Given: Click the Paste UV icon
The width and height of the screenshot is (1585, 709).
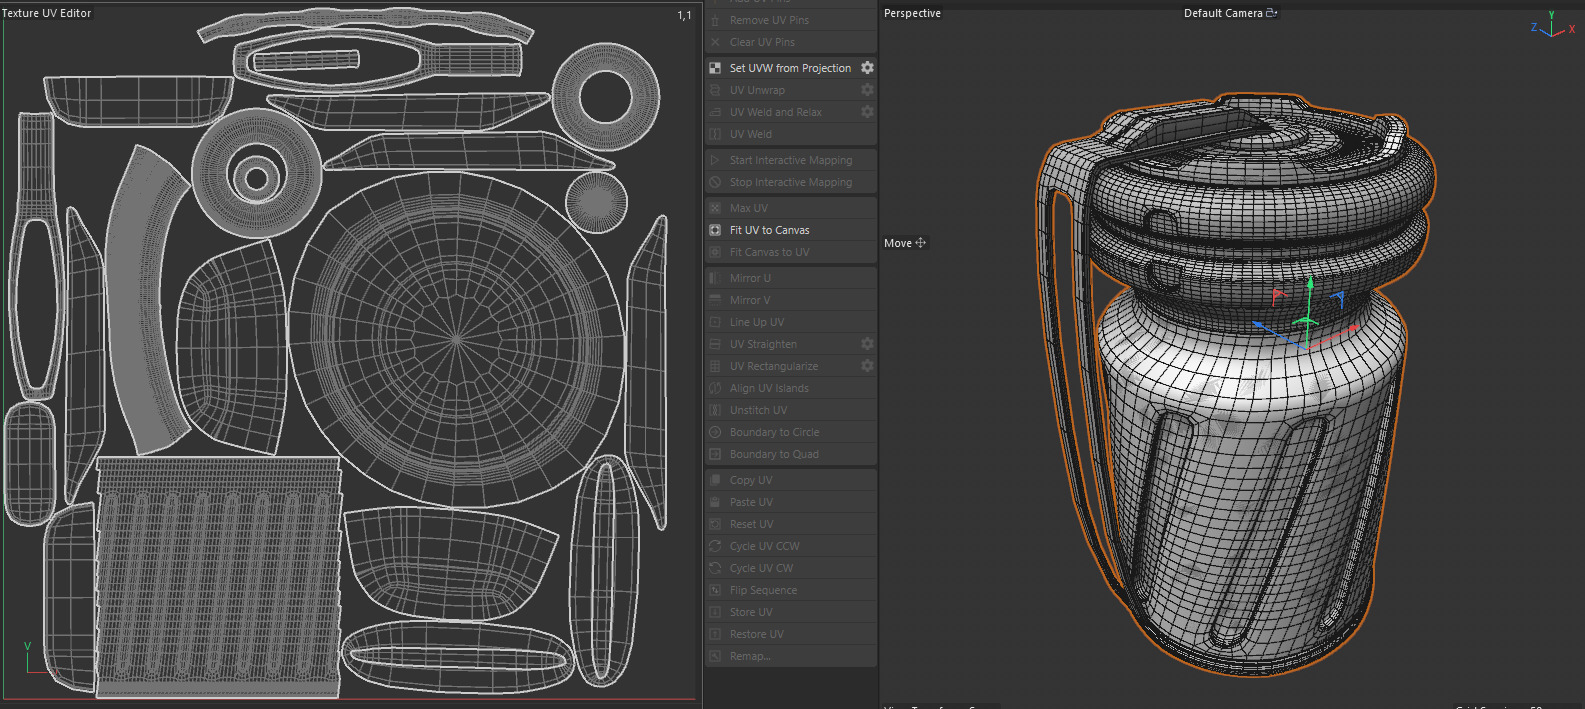Looking at the screenshot, I should coord(715,502).
